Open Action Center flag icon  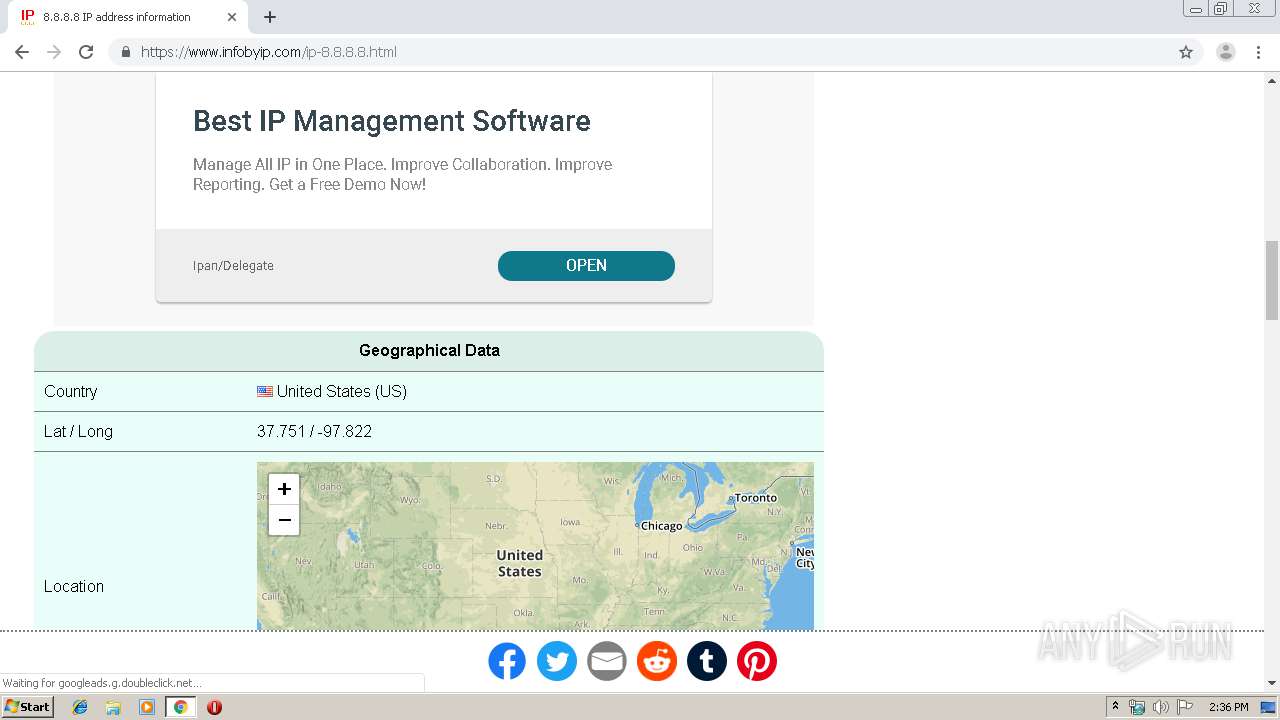1185,707
